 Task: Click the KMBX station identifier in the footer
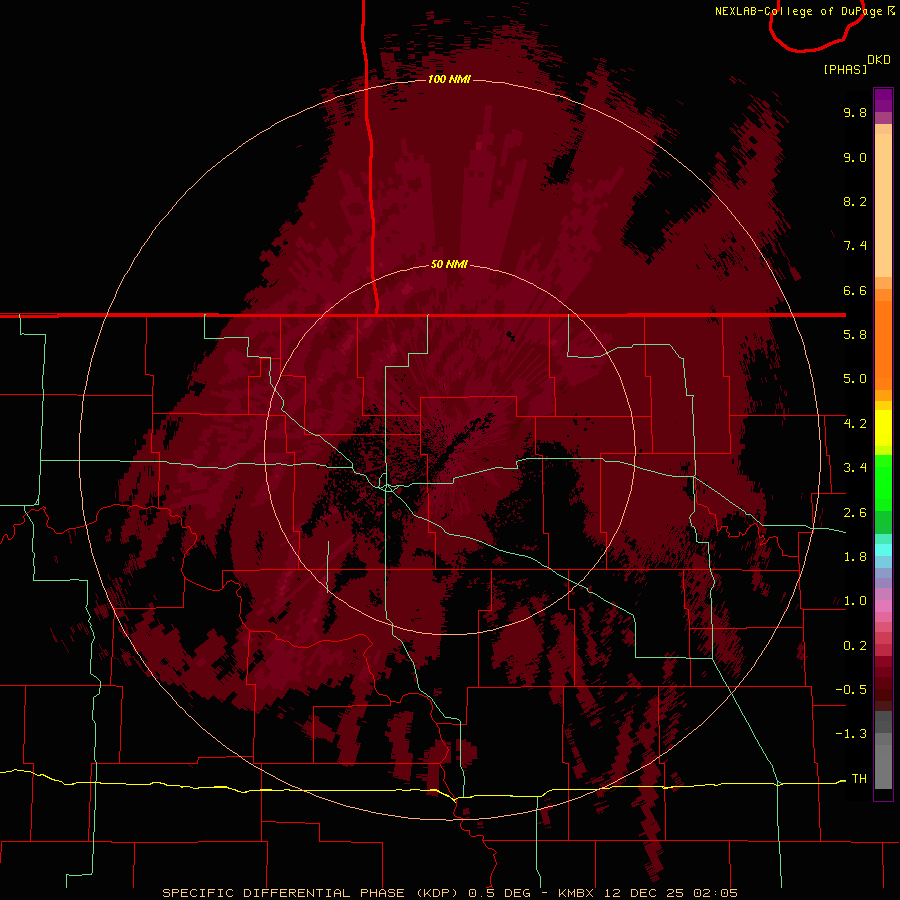[577, 893]
